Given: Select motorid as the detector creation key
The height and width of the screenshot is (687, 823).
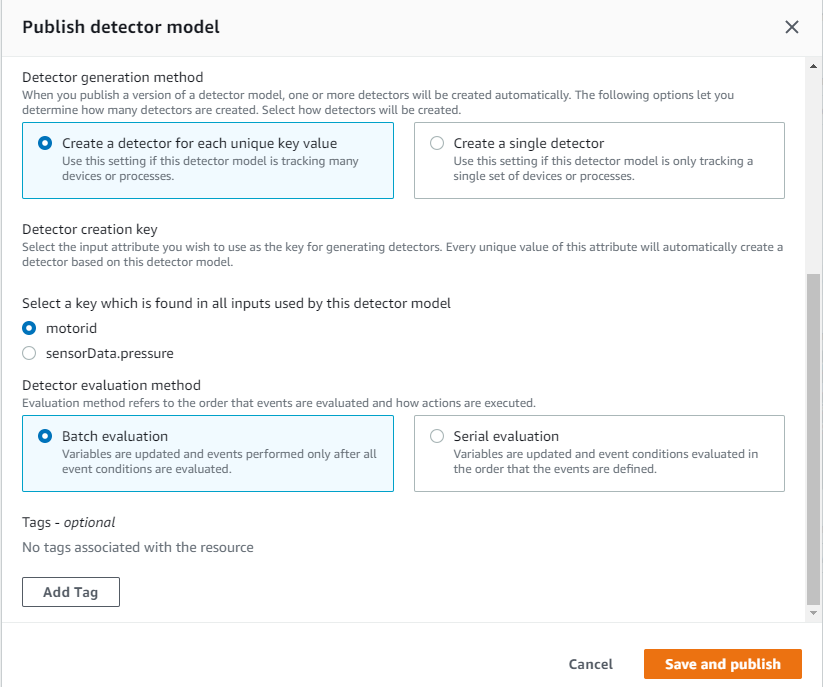Looking at the screenshot, I should [x=29, y=327].
